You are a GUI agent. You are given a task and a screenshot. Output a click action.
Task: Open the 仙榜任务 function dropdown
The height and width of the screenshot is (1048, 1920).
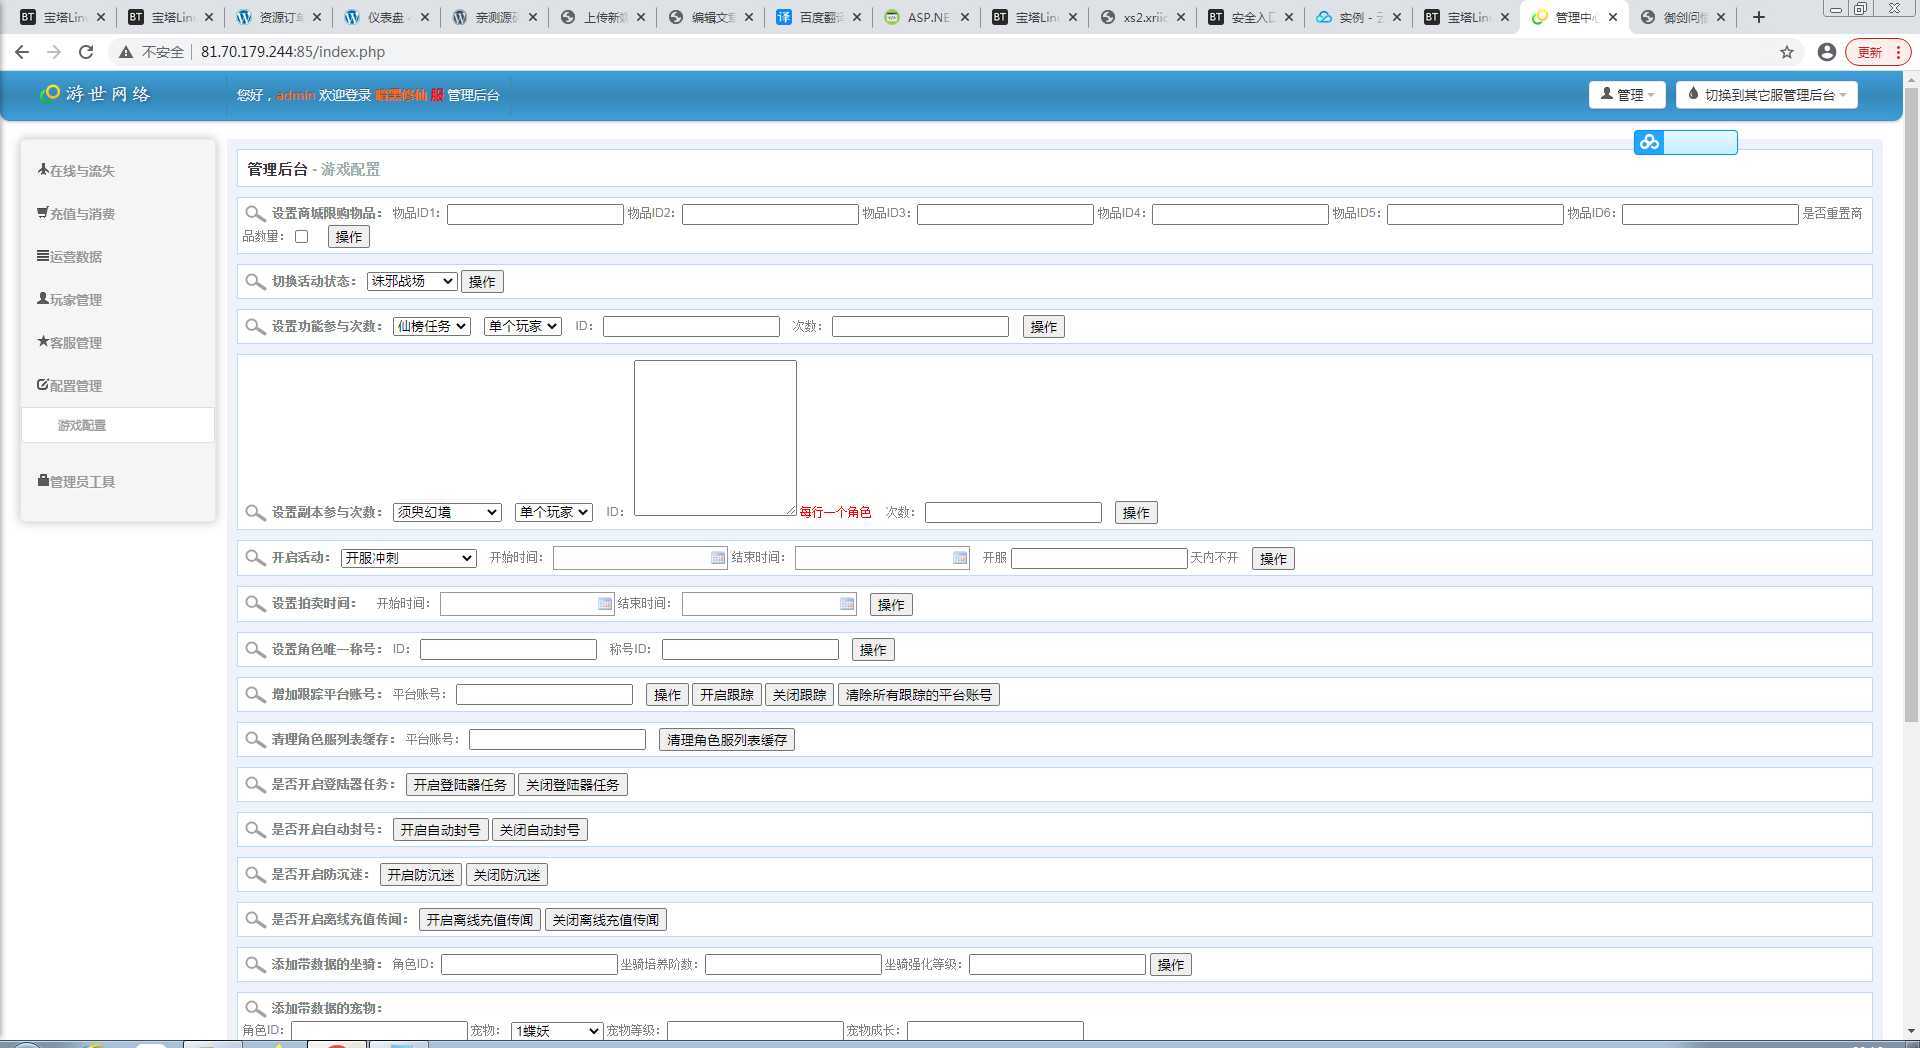point(431,327)
